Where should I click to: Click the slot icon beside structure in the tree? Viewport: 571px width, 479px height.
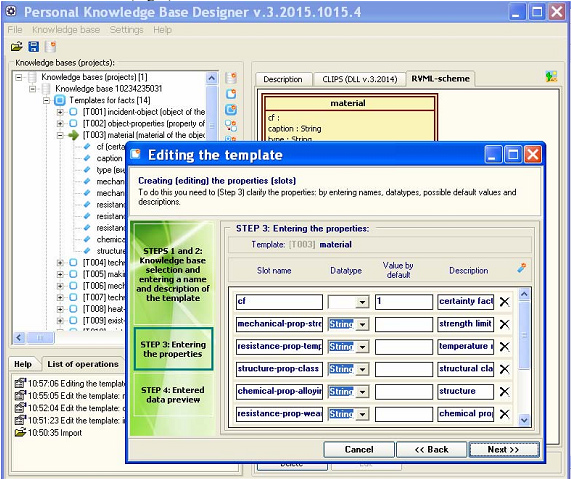(87, 251)
